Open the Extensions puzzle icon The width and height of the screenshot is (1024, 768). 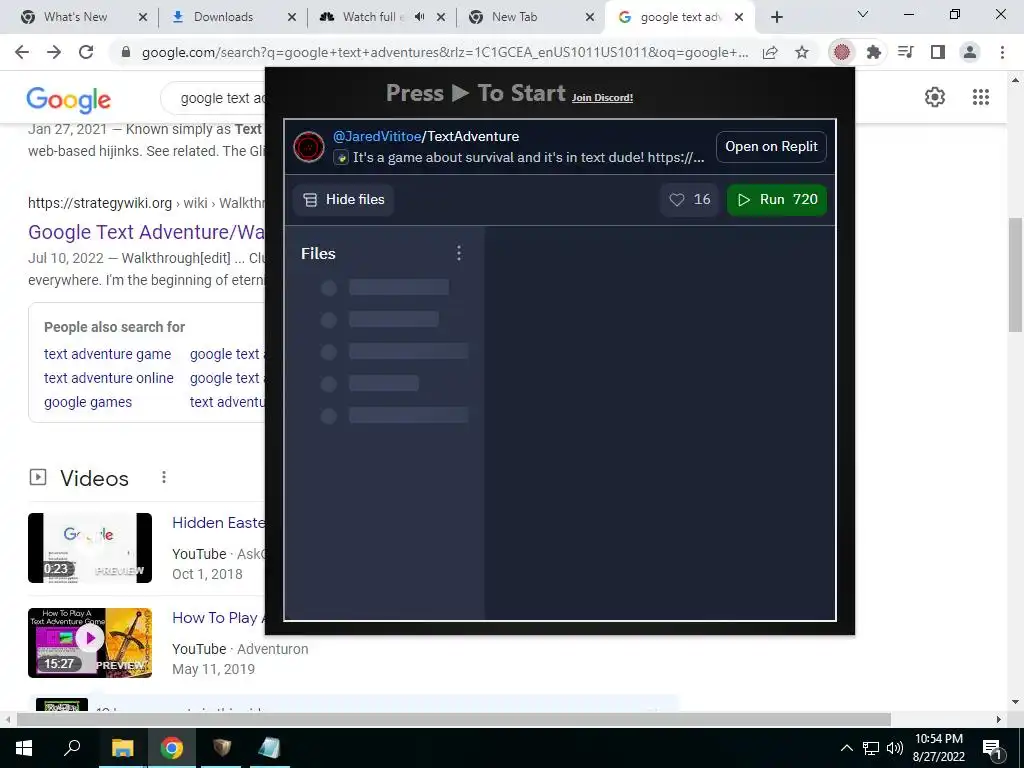pyautogui.click(x=874, y=52)
